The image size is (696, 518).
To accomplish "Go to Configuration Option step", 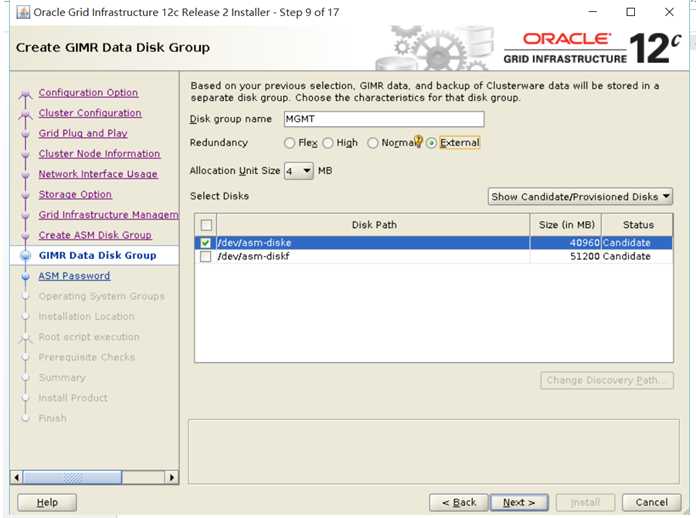I will click(88, 93).
